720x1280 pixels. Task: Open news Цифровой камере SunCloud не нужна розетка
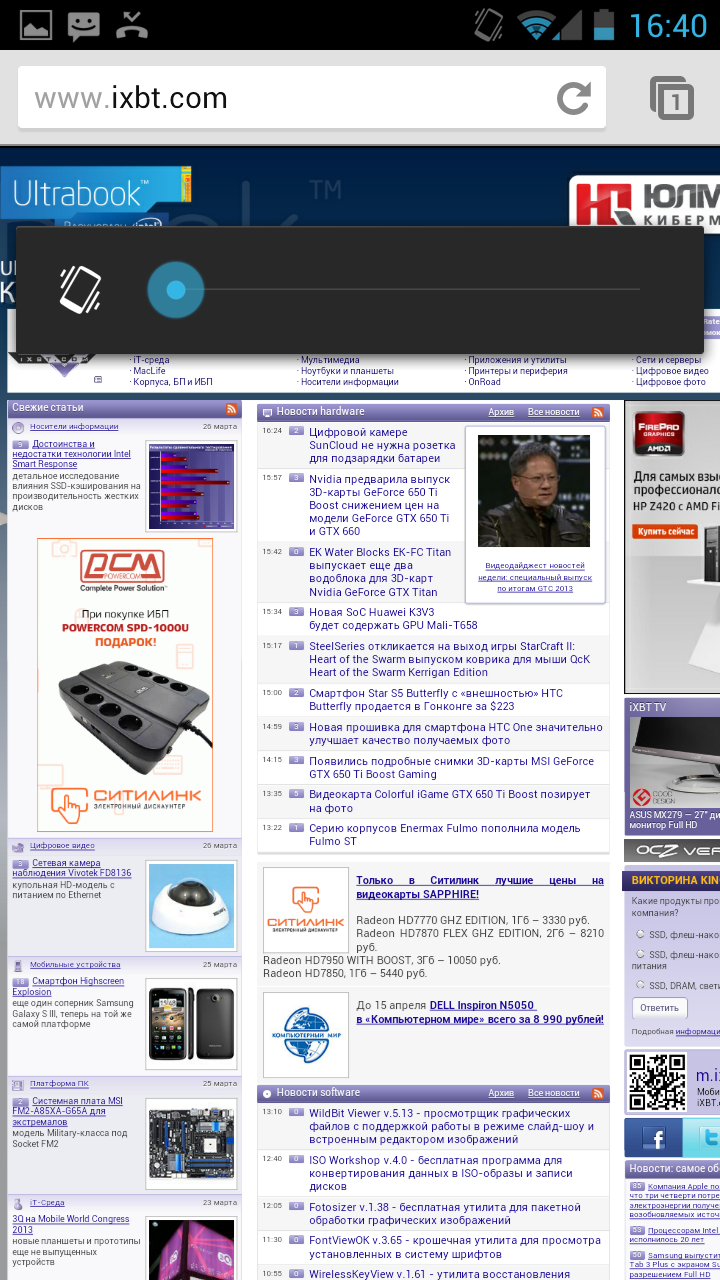(382, 445)
